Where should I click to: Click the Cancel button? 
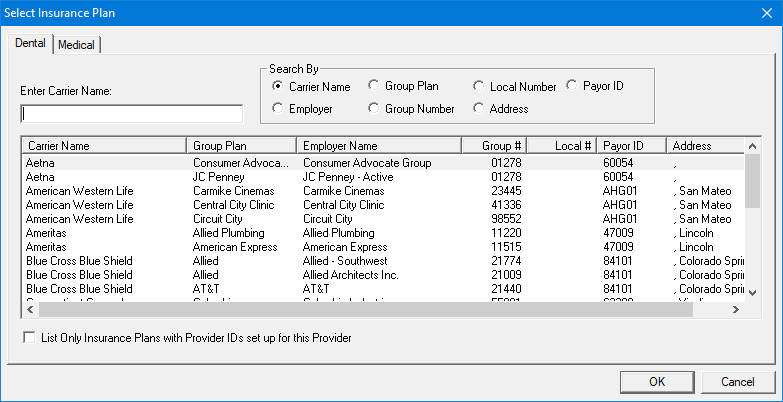click(737, 381)
